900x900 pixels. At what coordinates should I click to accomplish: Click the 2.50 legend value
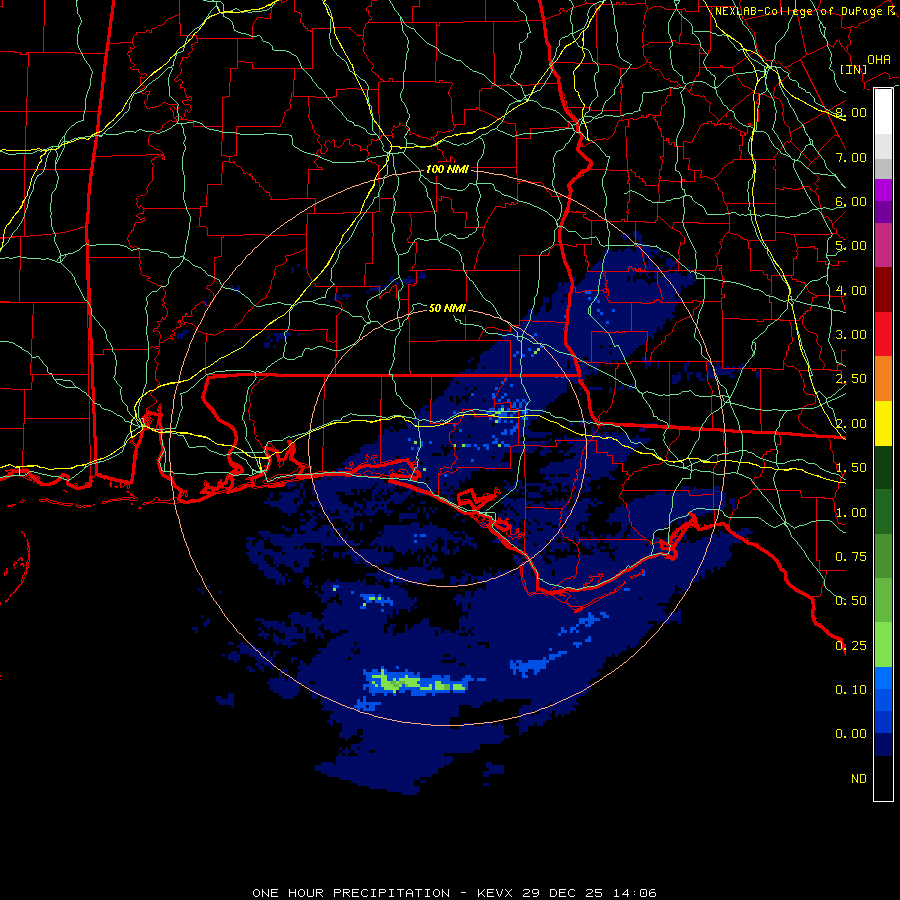pyautogui.click(x=851, y=379)
